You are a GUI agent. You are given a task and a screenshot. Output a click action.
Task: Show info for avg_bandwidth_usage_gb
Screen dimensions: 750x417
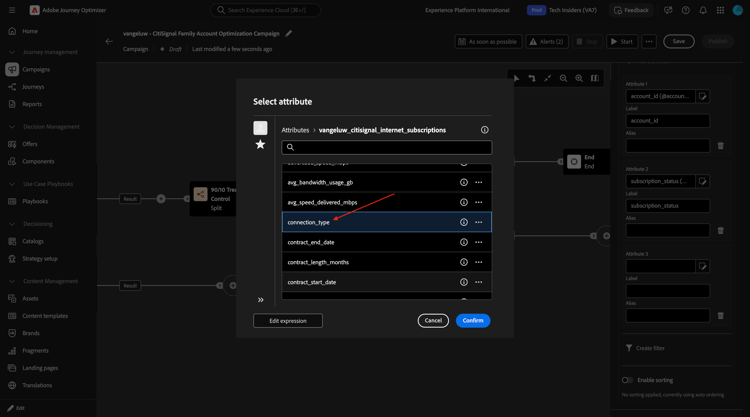[x=463, y=182]
